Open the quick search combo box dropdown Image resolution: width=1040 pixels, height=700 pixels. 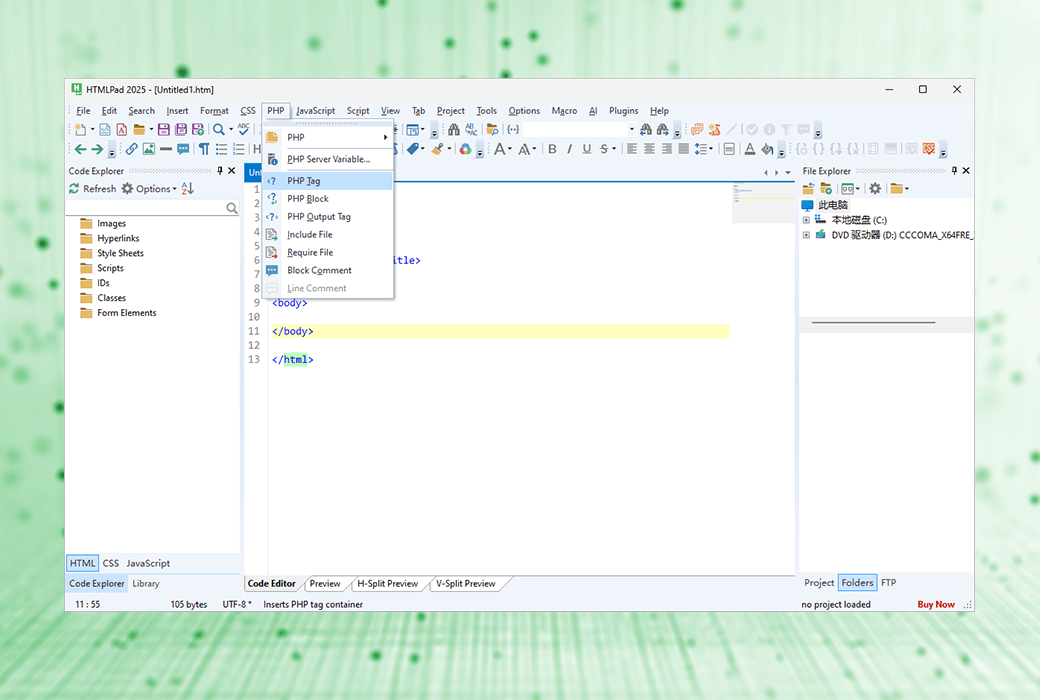pyautogui.click(x=631, y=129)
